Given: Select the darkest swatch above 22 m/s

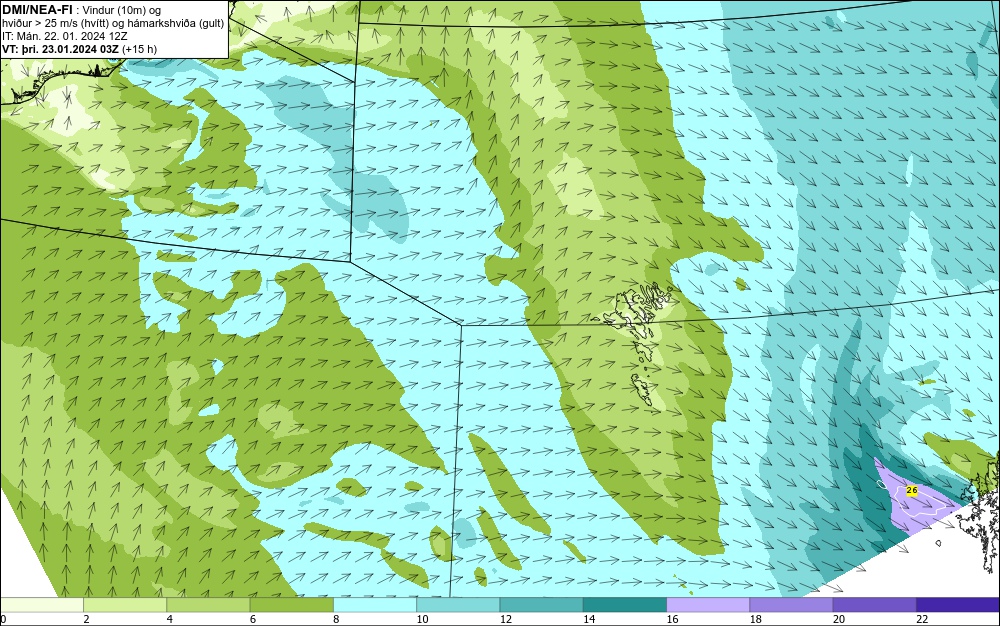Looking at the screenshot, I should (x=958, y=604).
